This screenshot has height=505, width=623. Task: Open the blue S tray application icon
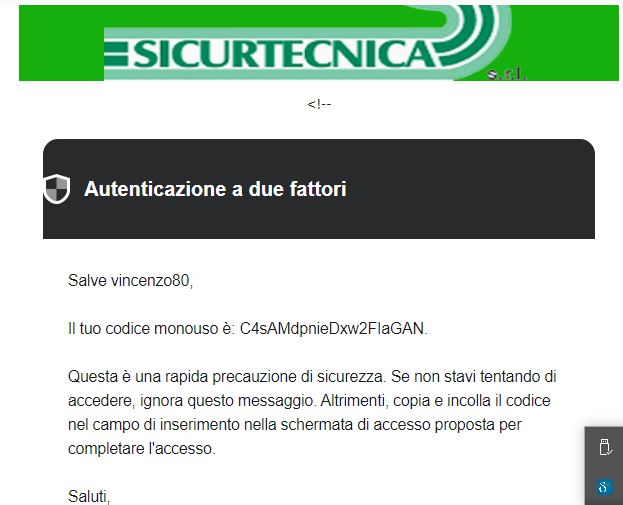605,487
